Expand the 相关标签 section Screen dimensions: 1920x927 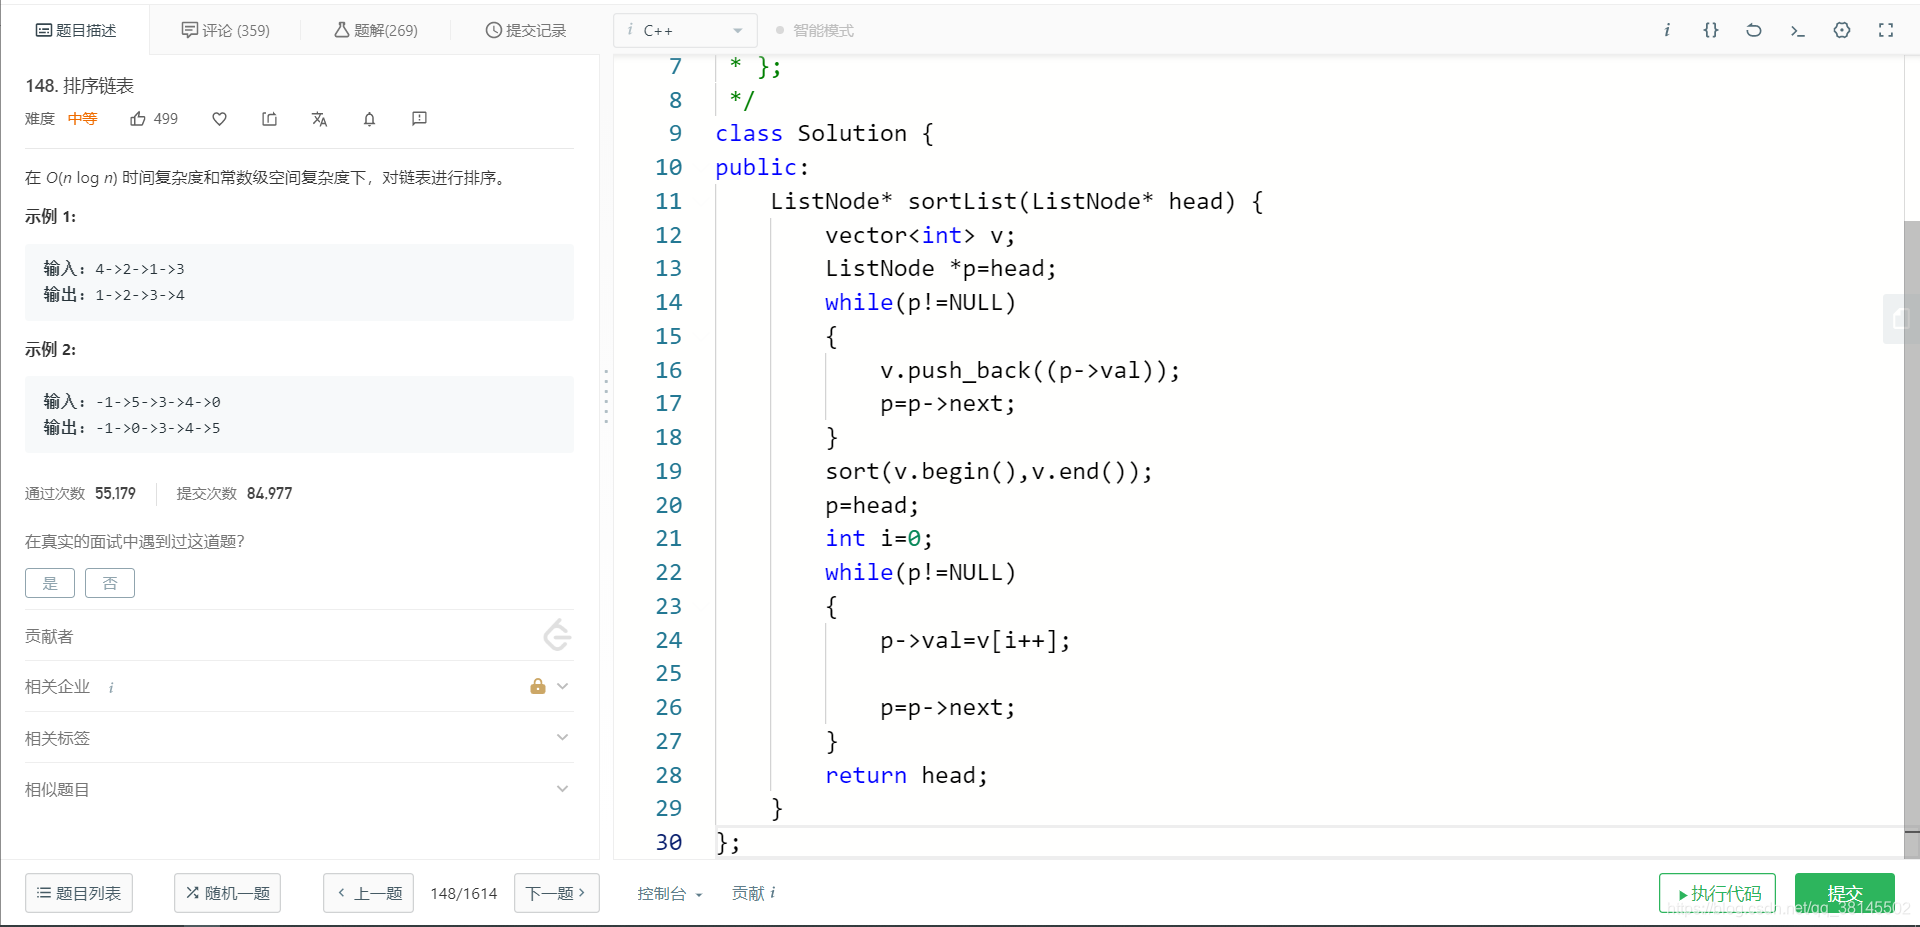point(562,737)
